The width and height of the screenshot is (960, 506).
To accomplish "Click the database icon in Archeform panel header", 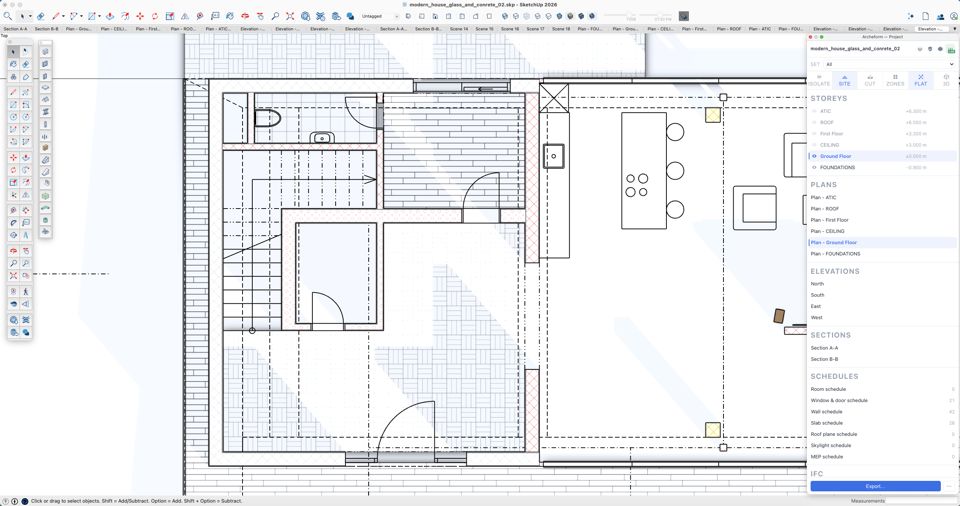I will coord(930,49).
